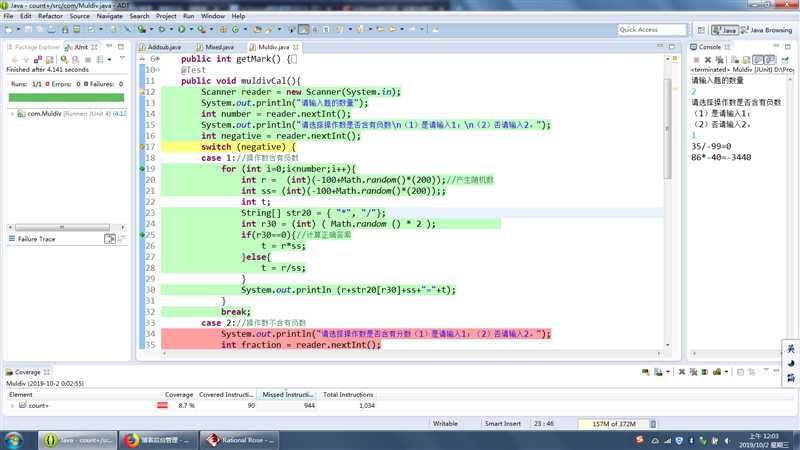Toggle JUnit Show Failures Only icon
Viewport: 800px width, 450px height.
(x=38, y=60)
